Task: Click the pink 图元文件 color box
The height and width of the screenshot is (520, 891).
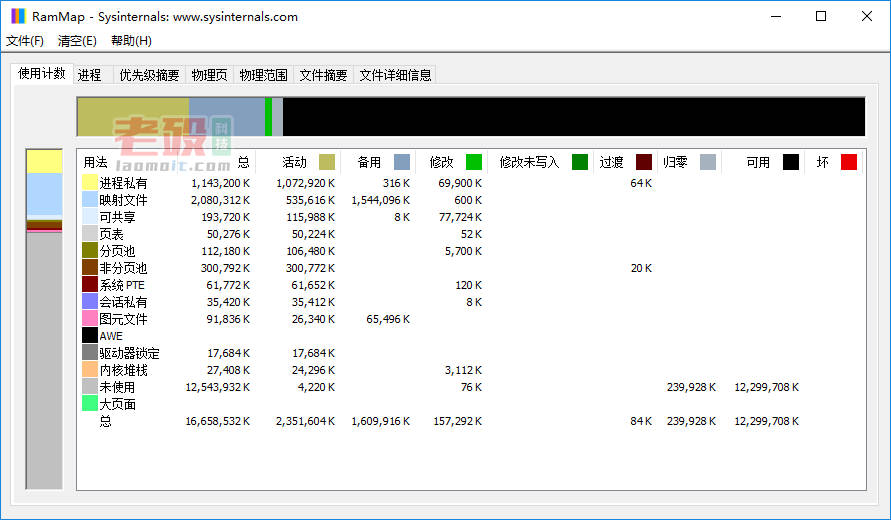Action: (90, 318)
